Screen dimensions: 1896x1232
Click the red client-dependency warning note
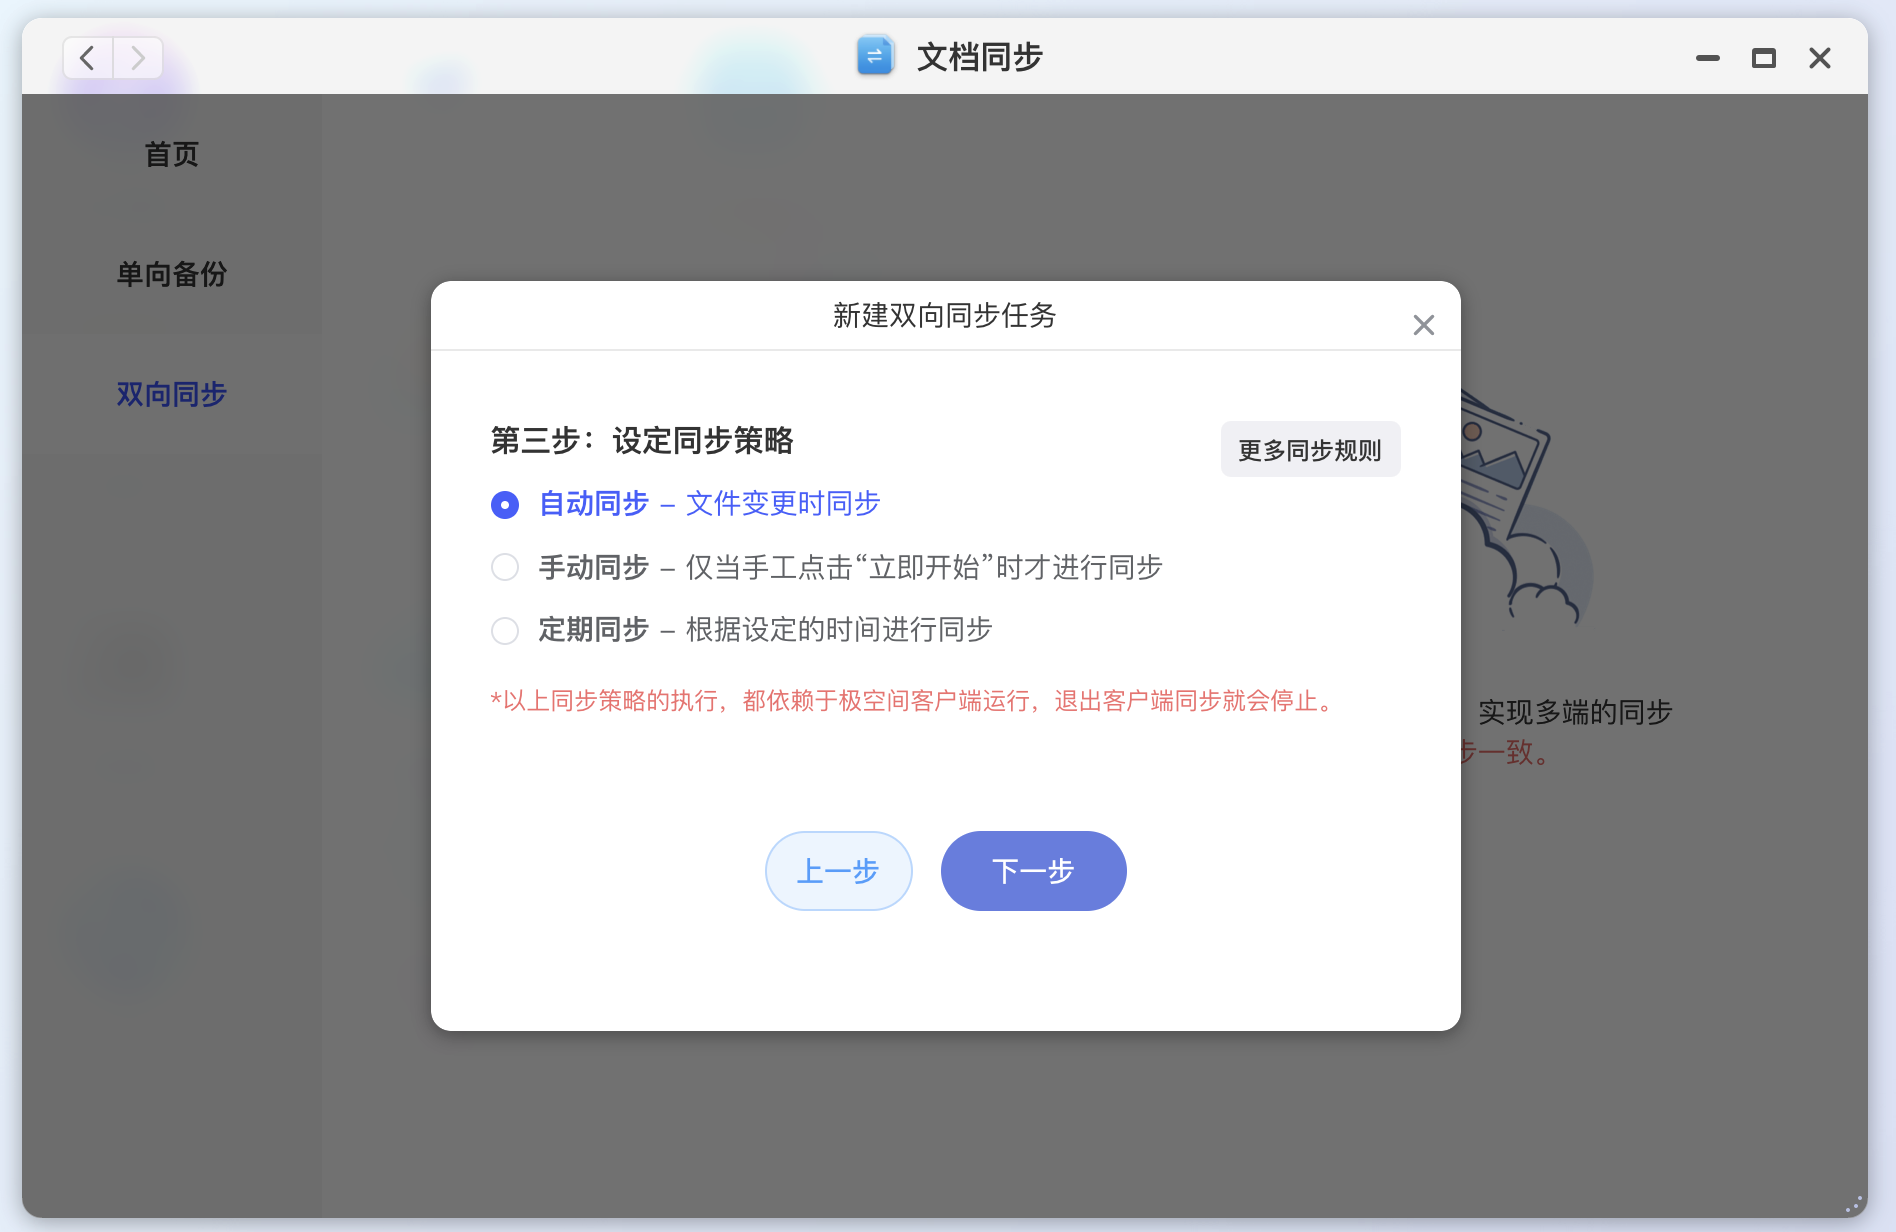pyautogui.click(x=914, y=701)
